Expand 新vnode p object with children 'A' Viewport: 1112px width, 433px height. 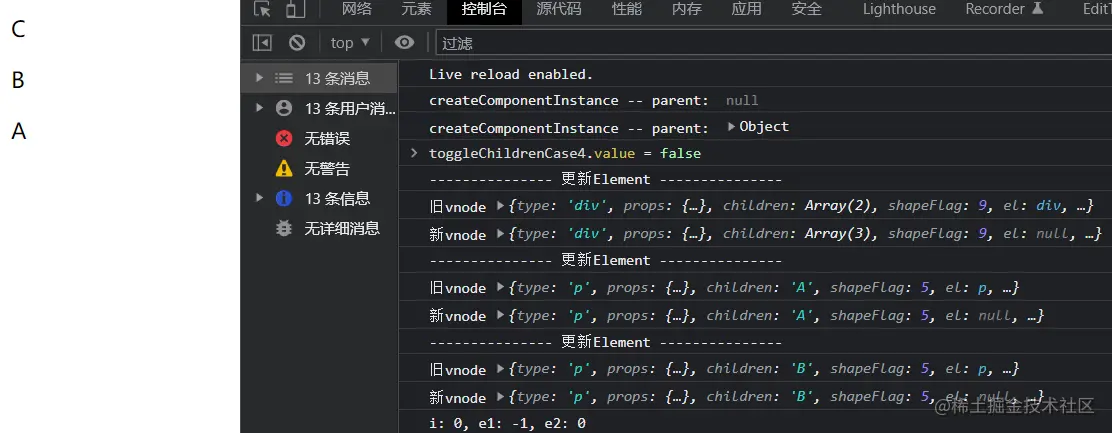coord(501,315)
